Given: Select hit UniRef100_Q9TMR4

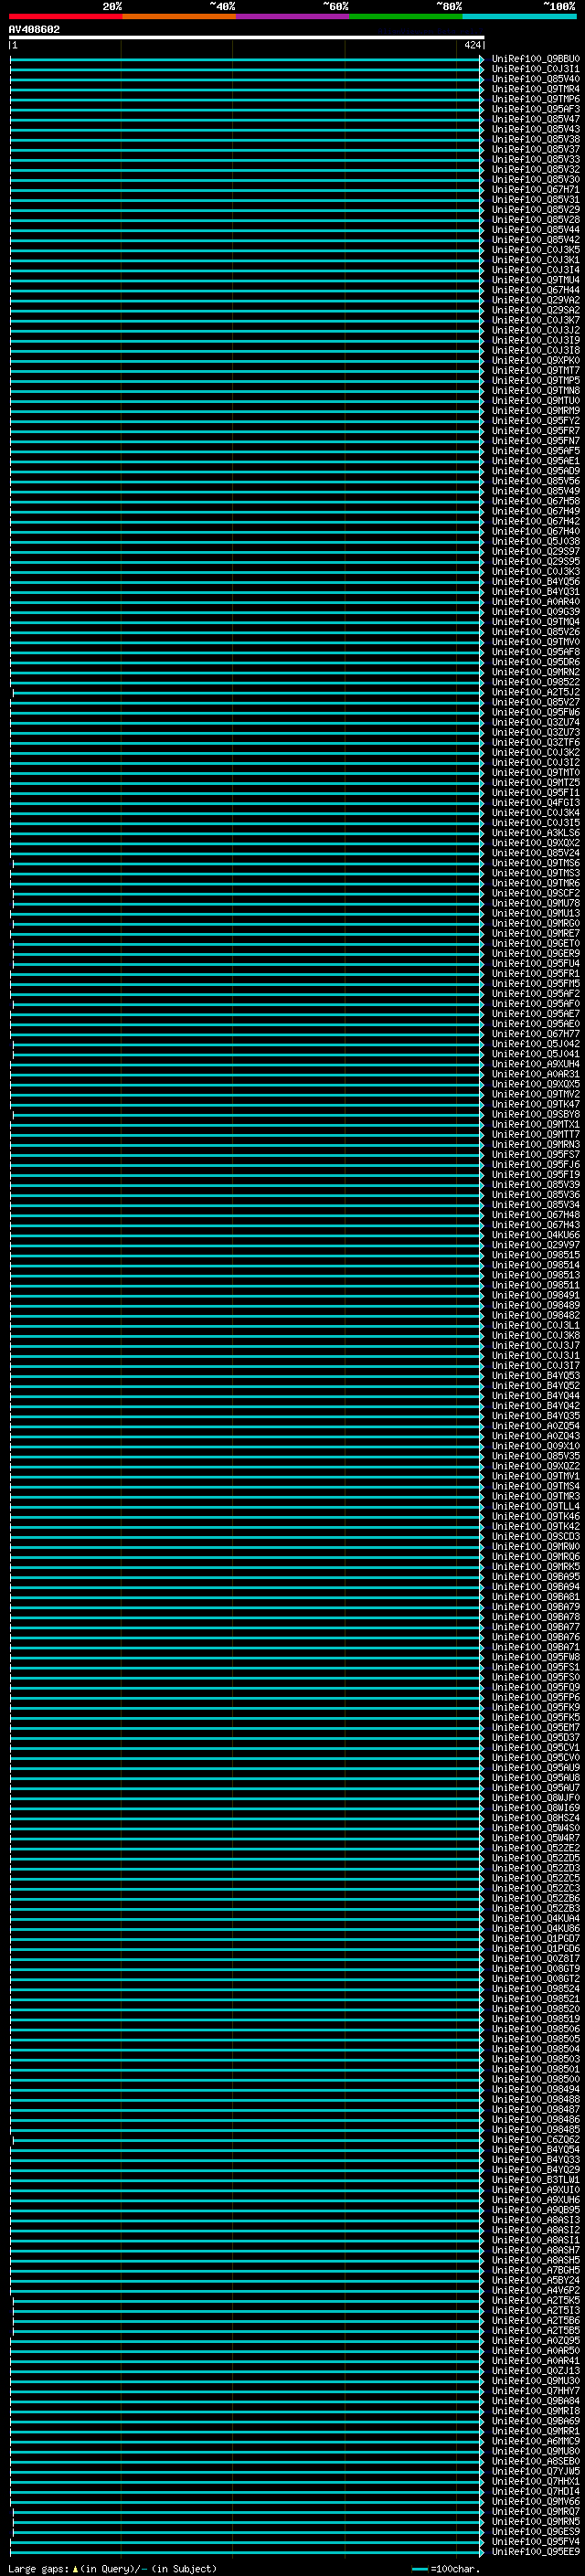Looking at the screenshot, I should point(536,89).
